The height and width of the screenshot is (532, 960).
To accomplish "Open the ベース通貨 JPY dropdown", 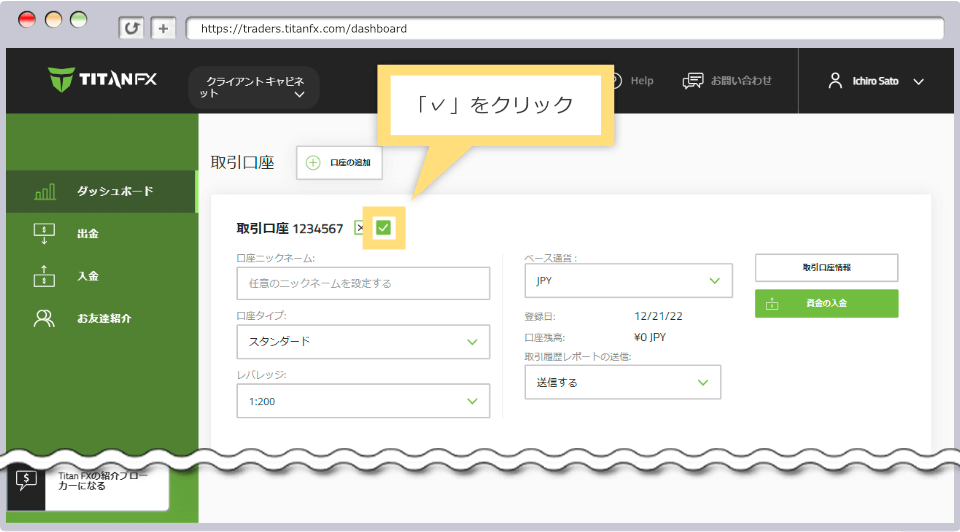I will click(x=628, y=280).
